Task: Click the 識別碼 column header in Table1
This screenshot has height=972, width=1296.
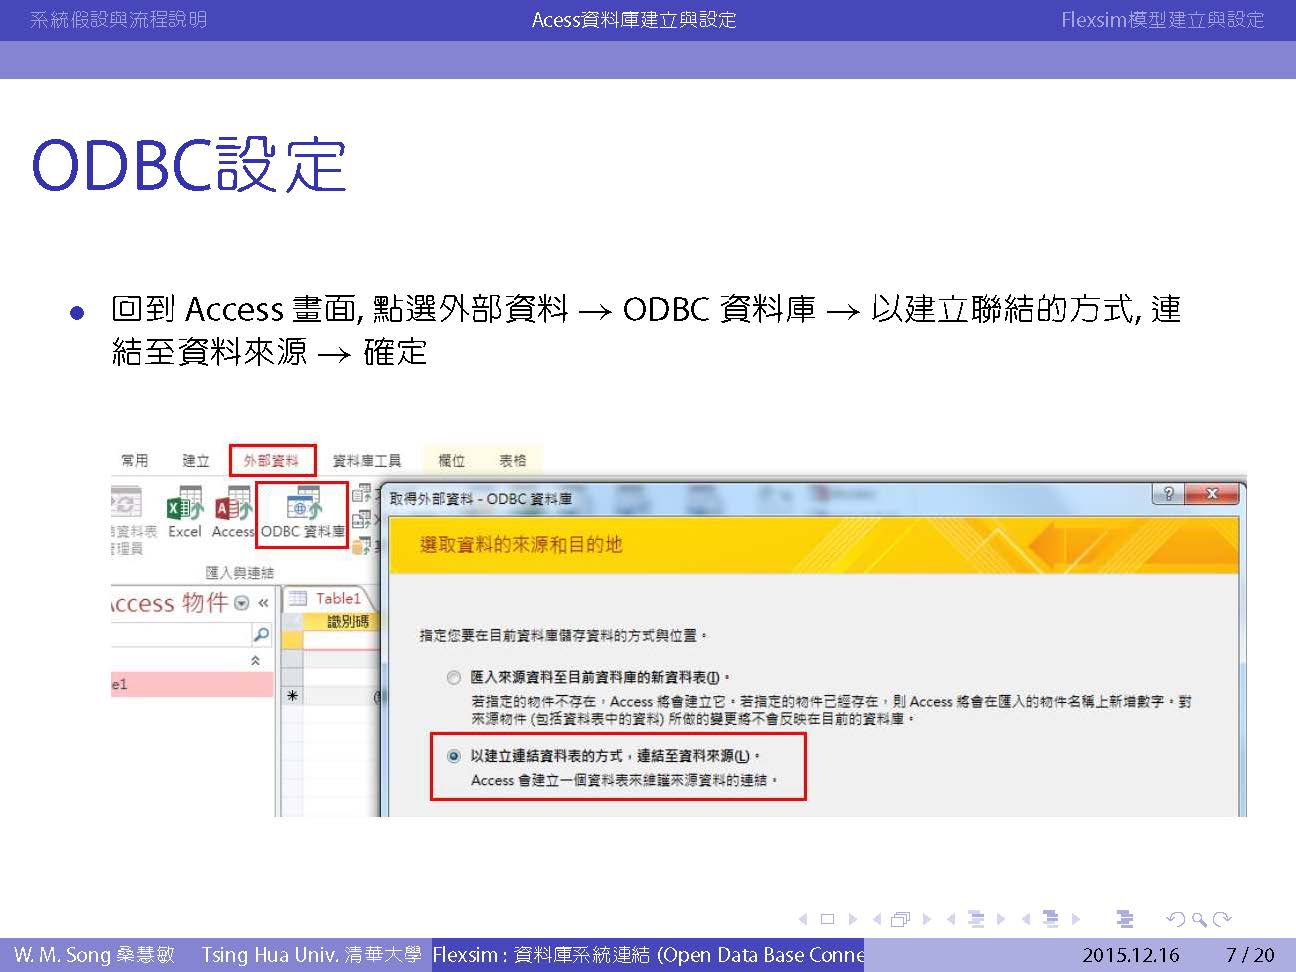Action: pyautogui.click(x=347, y=622)
